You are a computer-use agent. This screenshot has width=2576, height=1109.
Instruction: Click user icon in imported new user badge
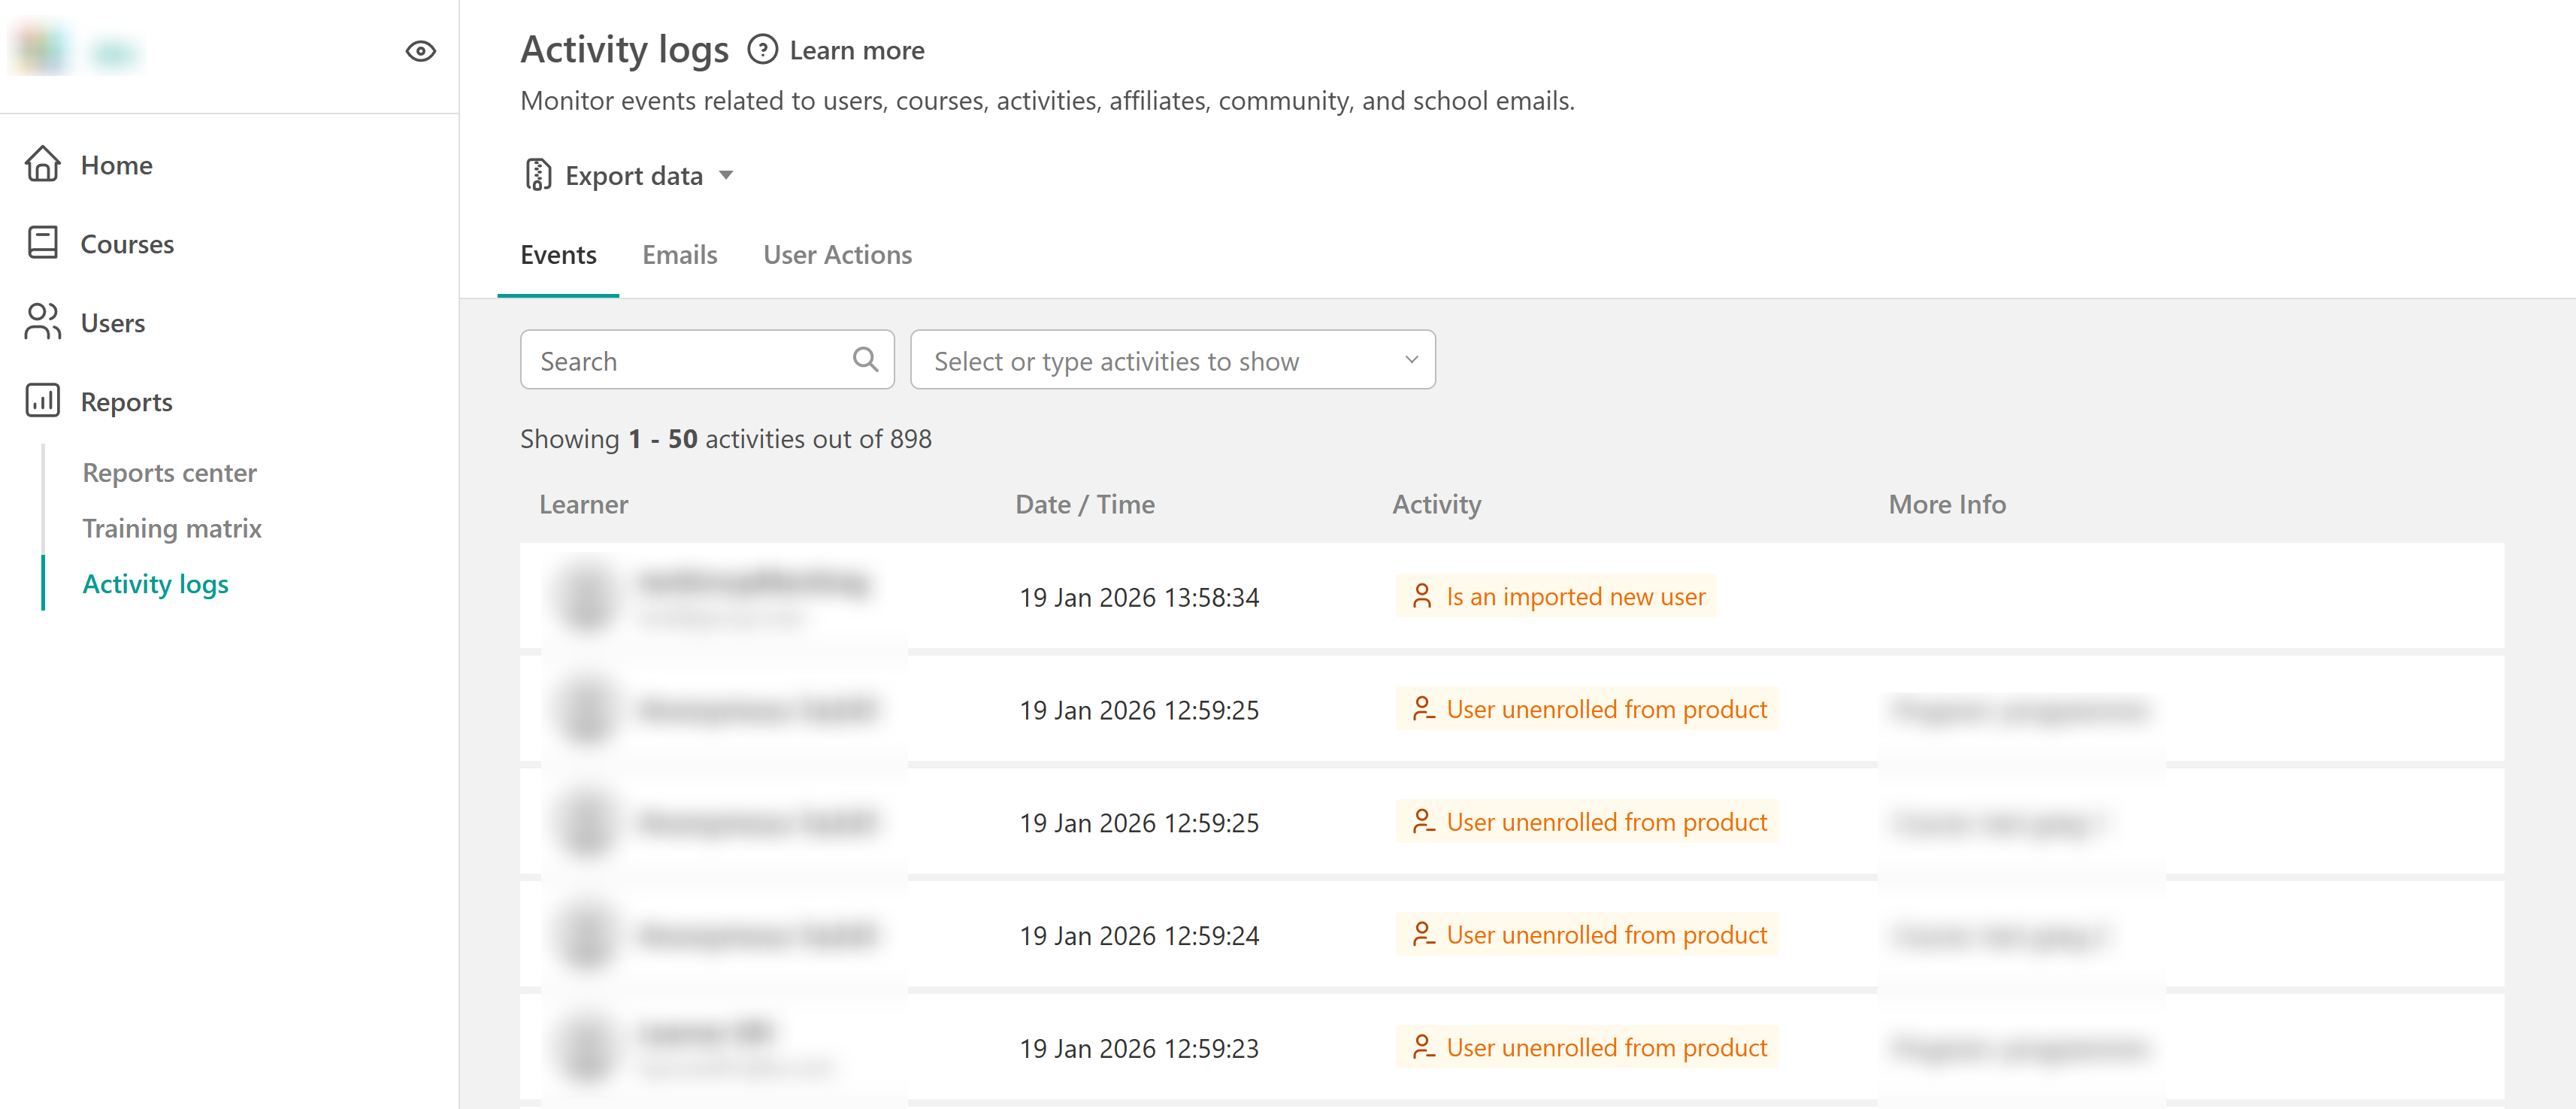(x=1421, y=596)
